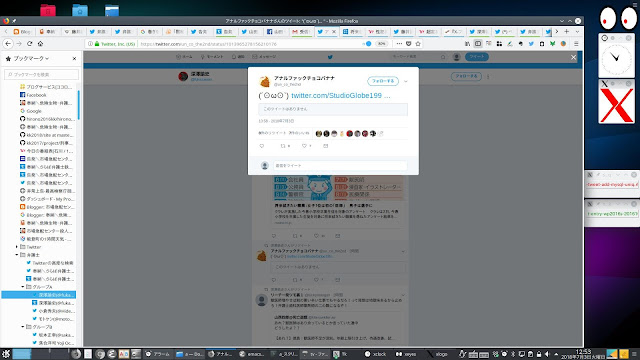This screenshot has height=360, width=640.
Task: Switch to the Facebook tab in tab strip
Action: coord(275,31)
